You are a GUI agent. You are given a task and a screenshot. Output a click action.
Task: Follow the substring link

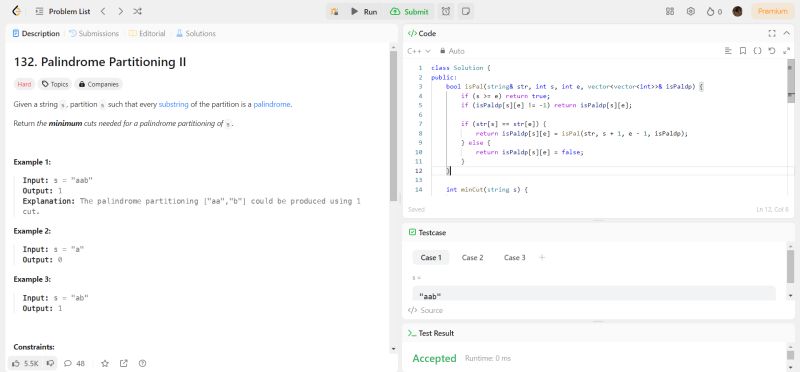(x=173, y=104)
